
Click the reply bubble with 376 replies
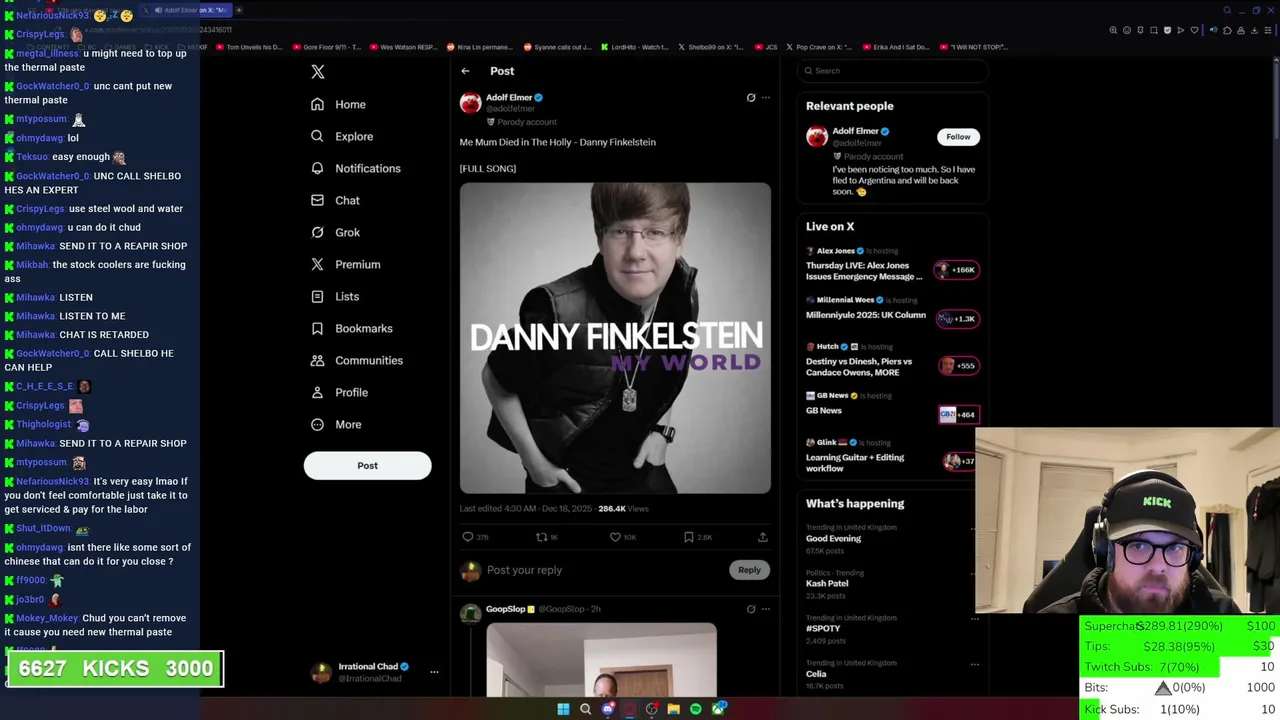tap(475, 537)
